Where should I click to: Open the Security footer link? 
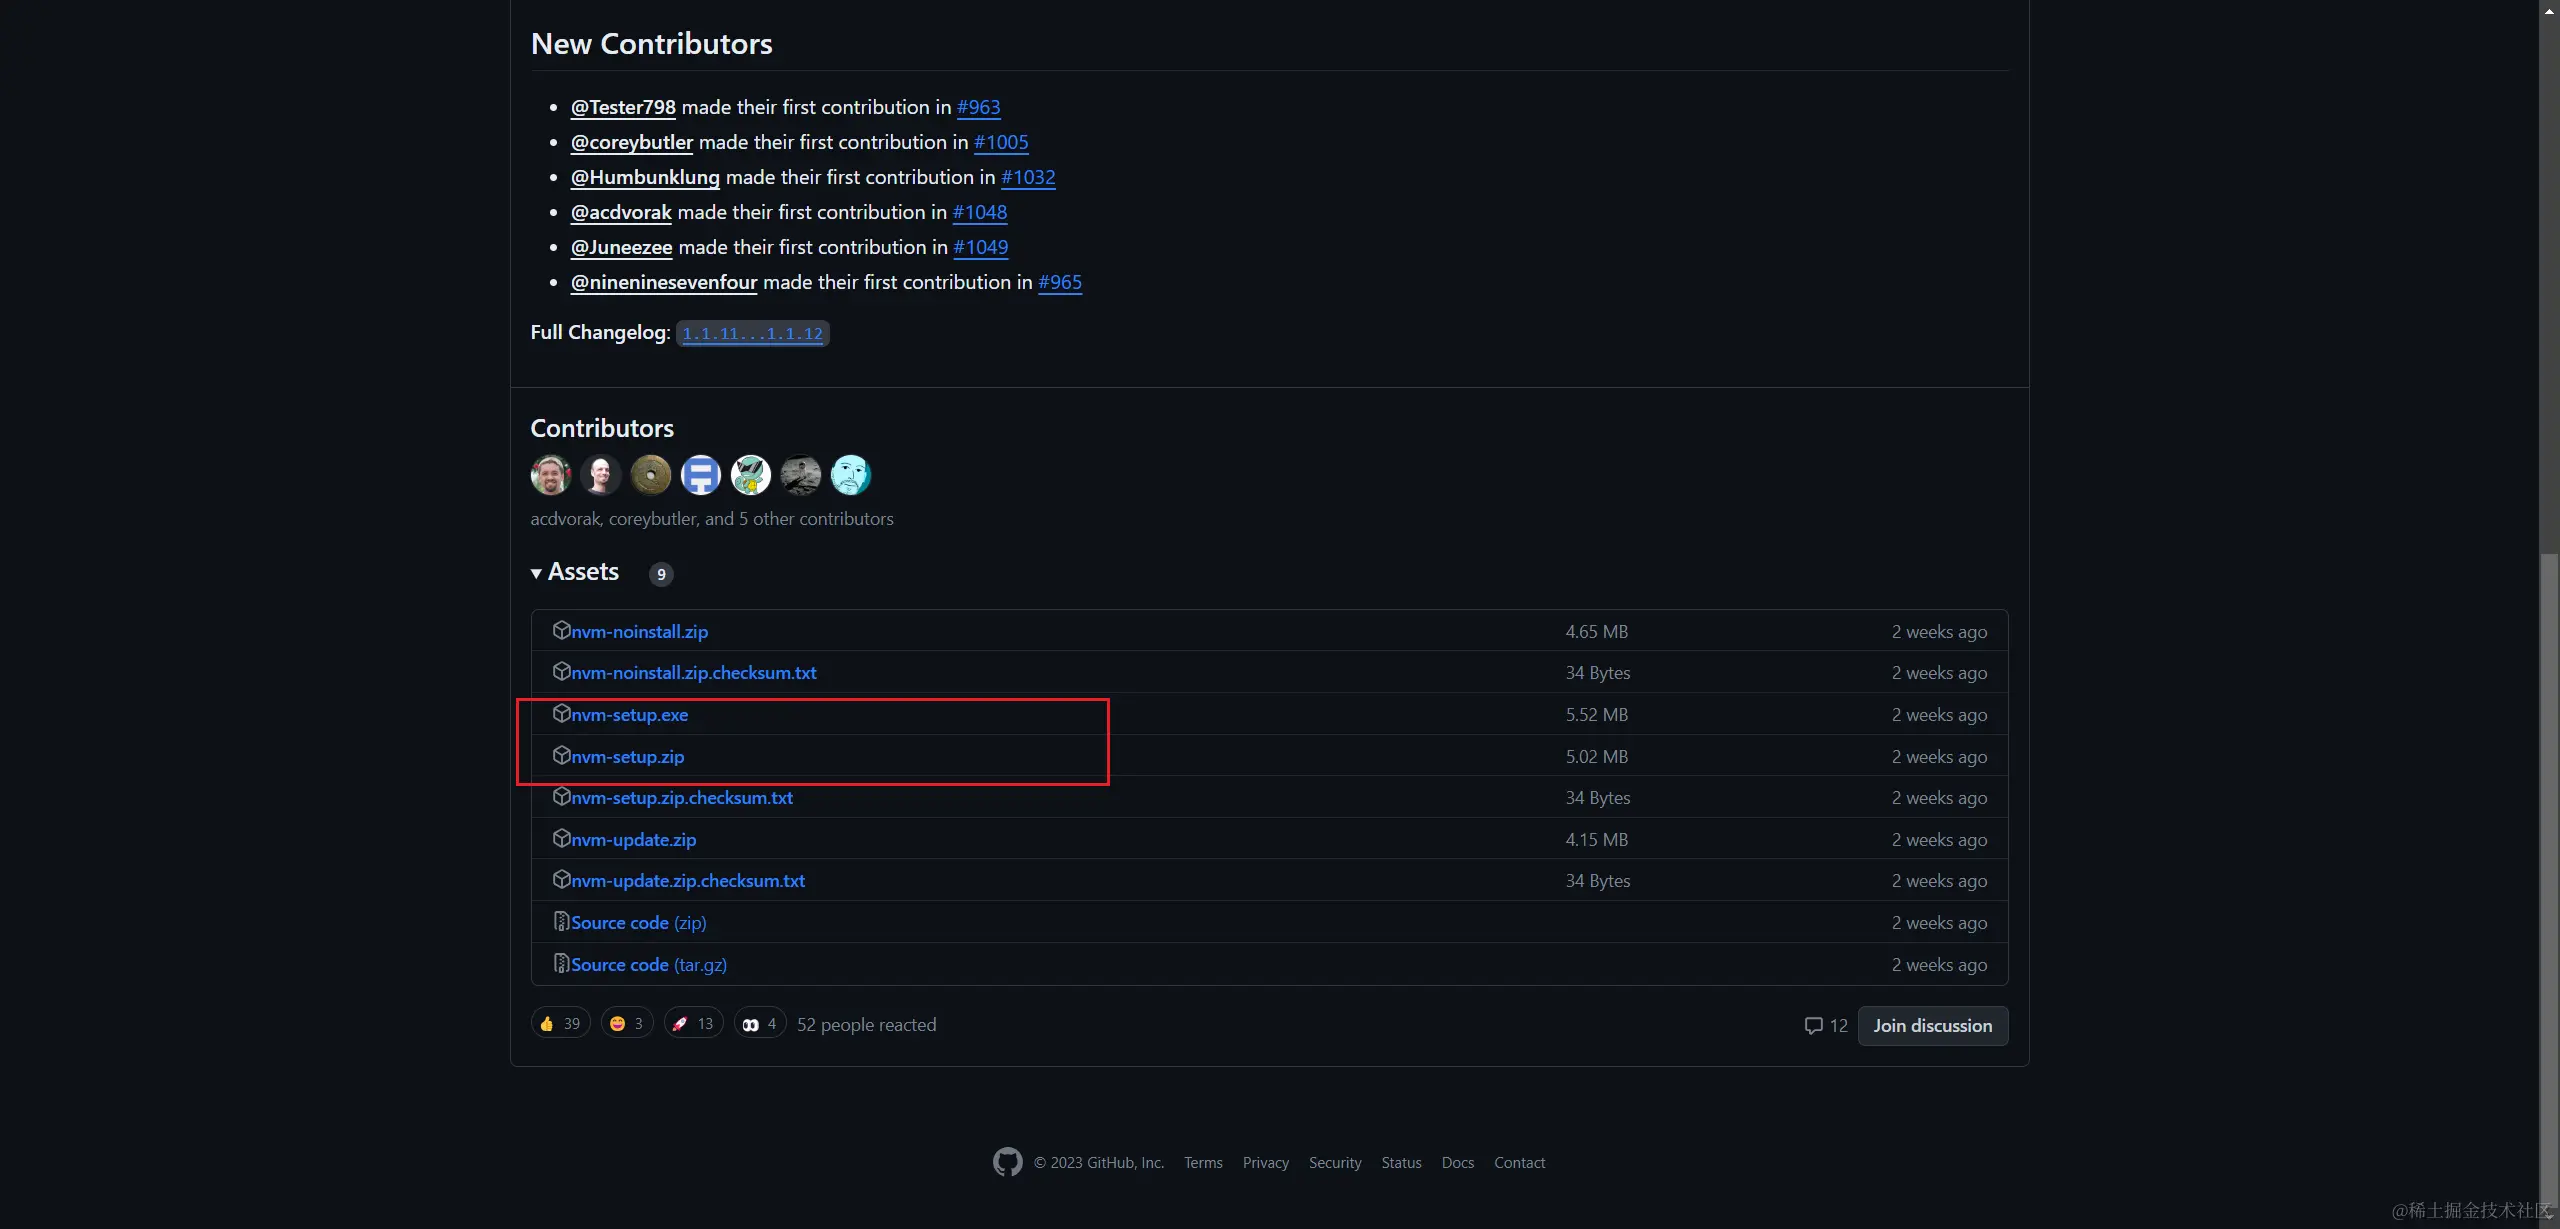pos(1334,1163)
